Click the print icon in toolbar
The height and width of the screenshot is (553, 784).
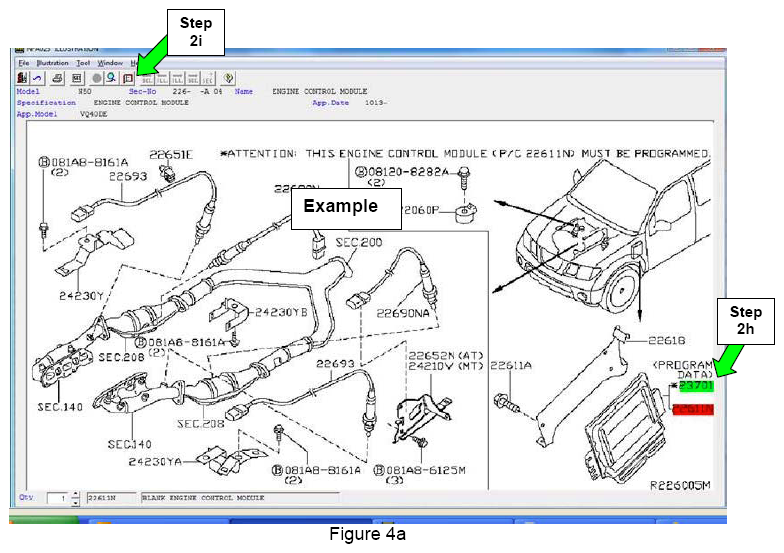click(58, 77)
